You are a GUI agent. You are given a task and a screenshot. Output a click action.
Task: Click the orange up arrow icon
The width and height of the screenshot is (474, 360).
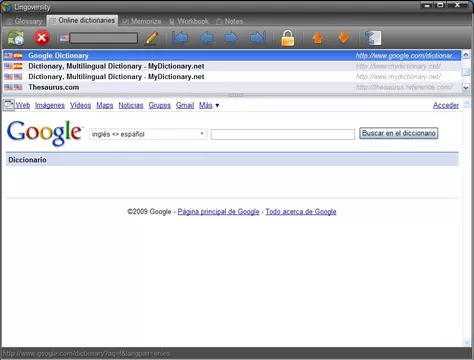318,38
